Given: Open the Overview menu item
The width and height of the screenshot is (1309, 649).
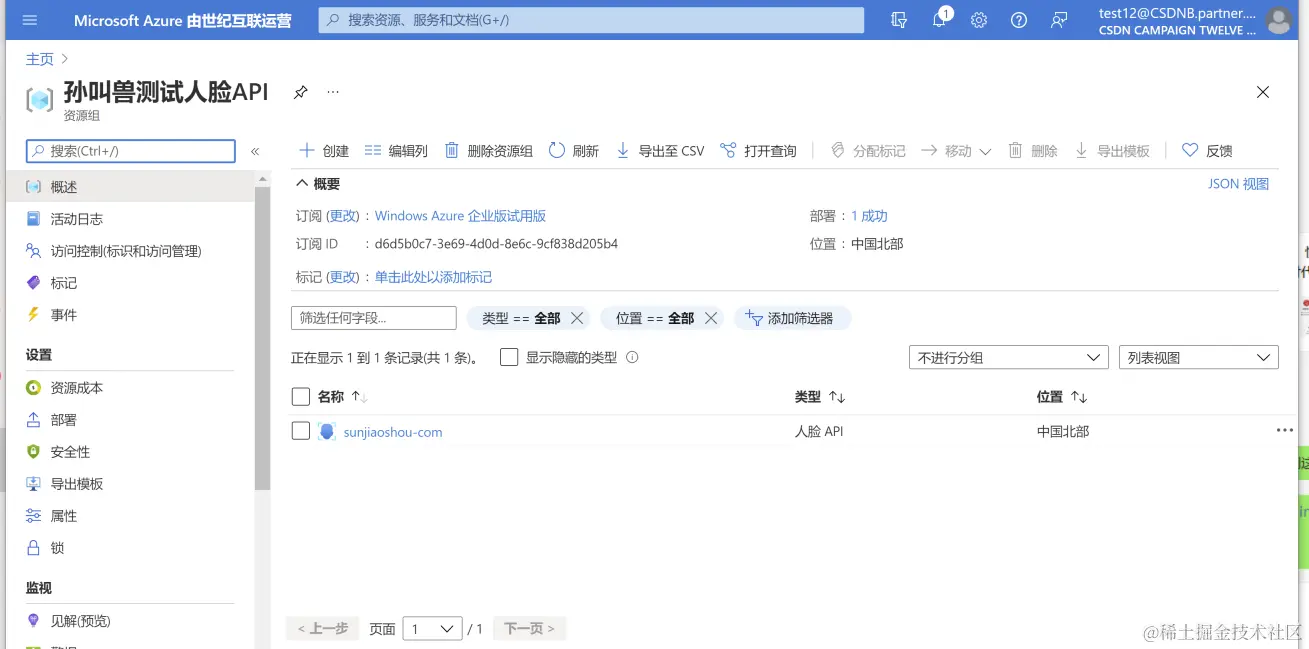Looking at the screenshot, I should coord(130,187).
